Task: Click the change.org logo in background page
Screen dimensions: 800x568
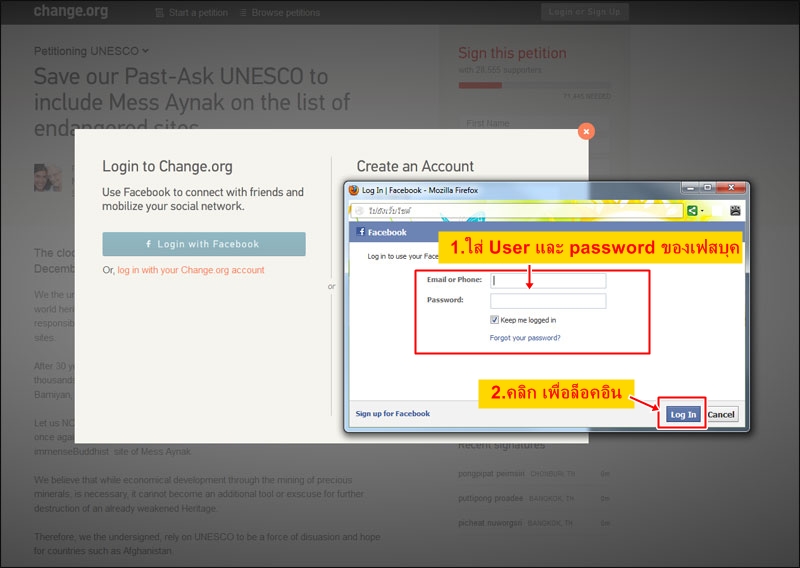Action: tap(70, 11)
